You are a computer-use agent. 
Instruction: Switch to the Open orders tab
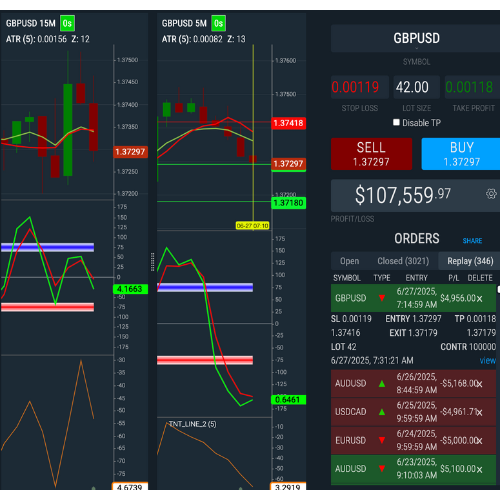point(349,261)
